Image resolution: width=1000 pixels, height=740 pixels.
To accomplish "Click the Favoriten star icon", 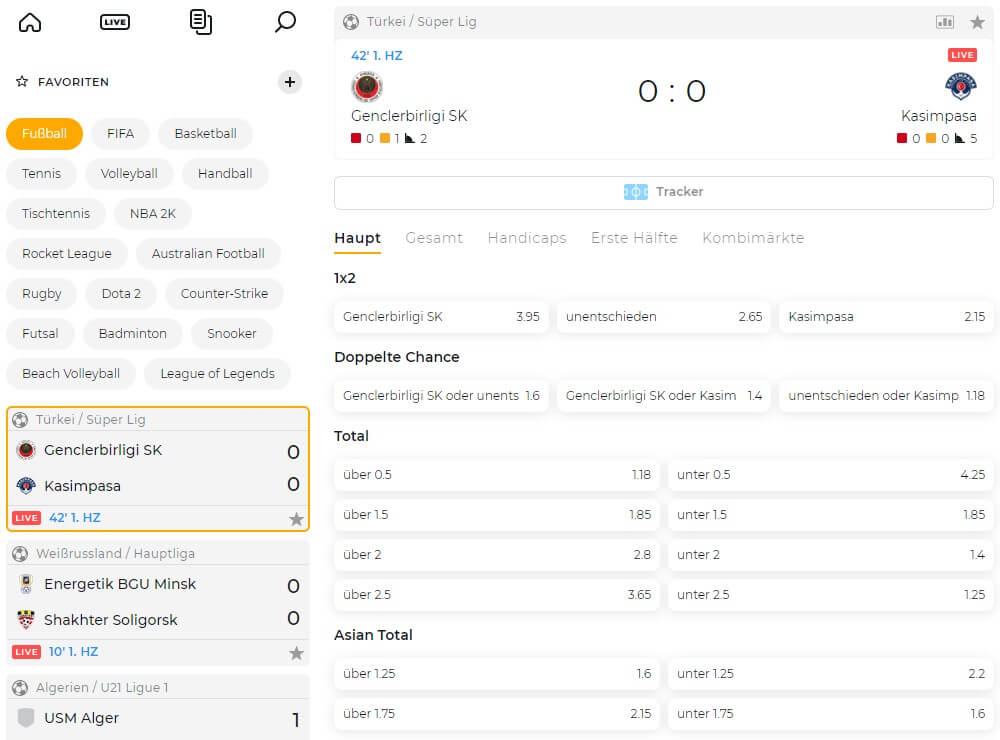I will coord(22,82).
